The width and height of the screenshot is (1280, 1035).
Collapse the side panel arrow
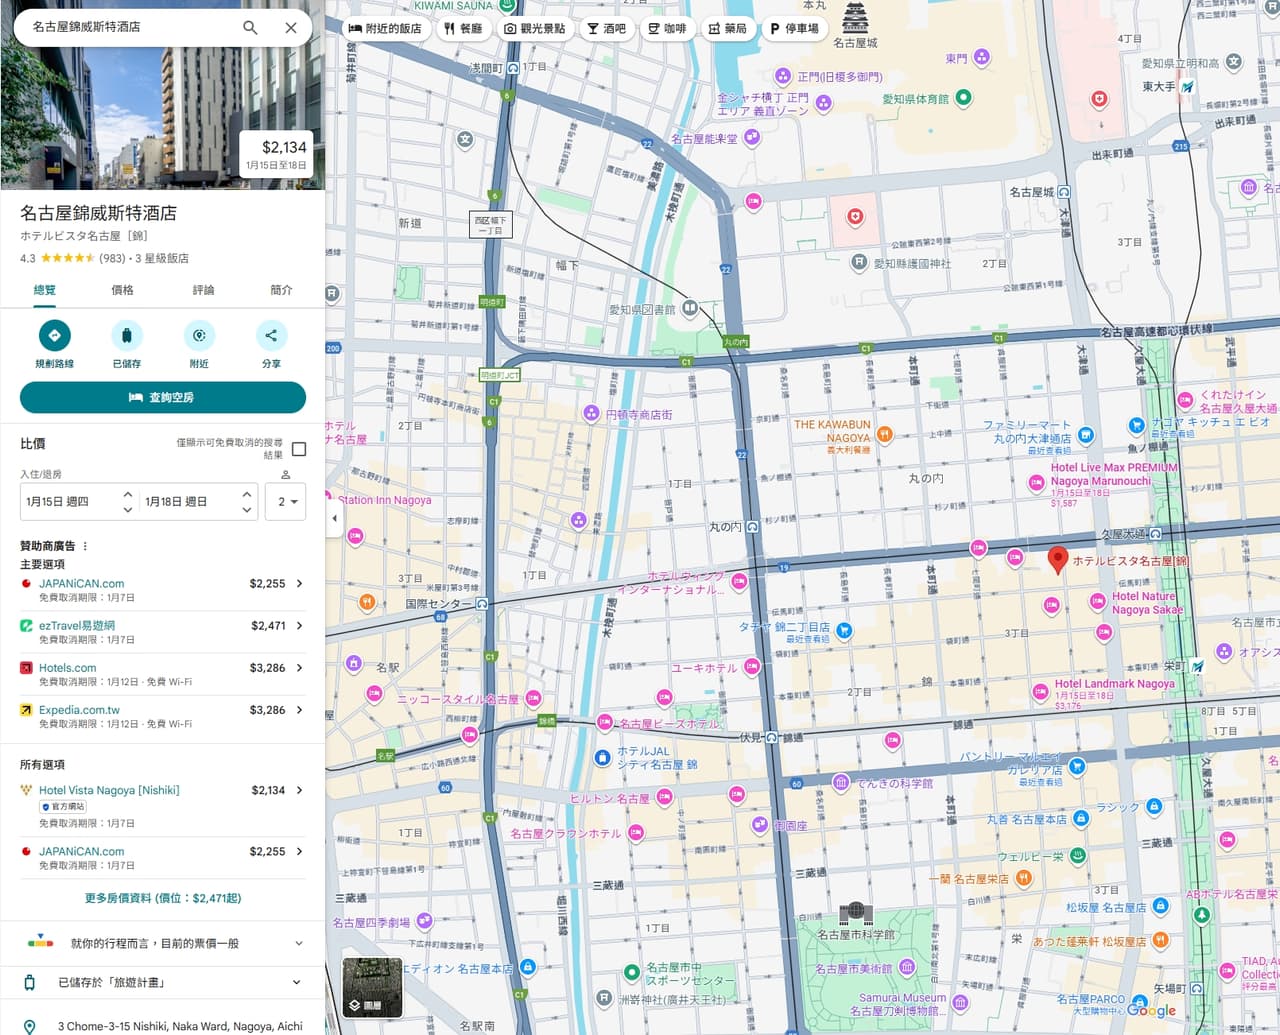click(x=335, y=518)
